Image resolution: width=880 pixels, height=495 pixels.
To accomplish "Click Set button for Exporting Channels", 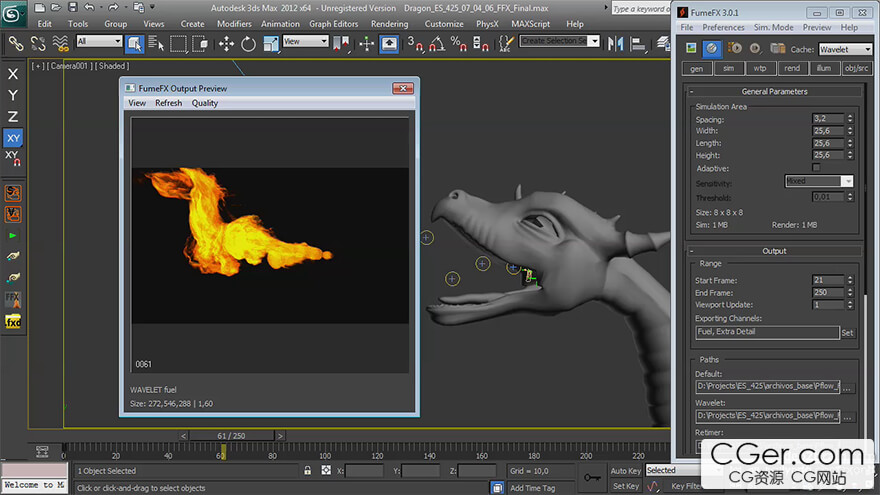I will (x=847, y=333).
